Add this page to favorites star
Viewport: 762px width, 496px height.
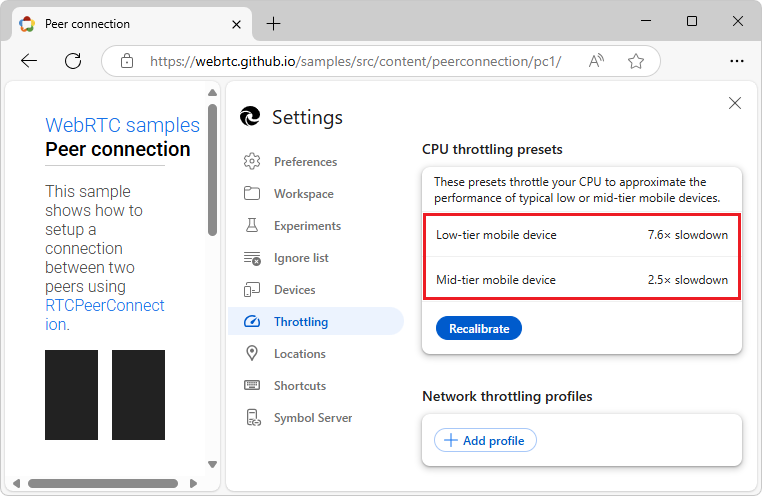[x=636, y=61]
